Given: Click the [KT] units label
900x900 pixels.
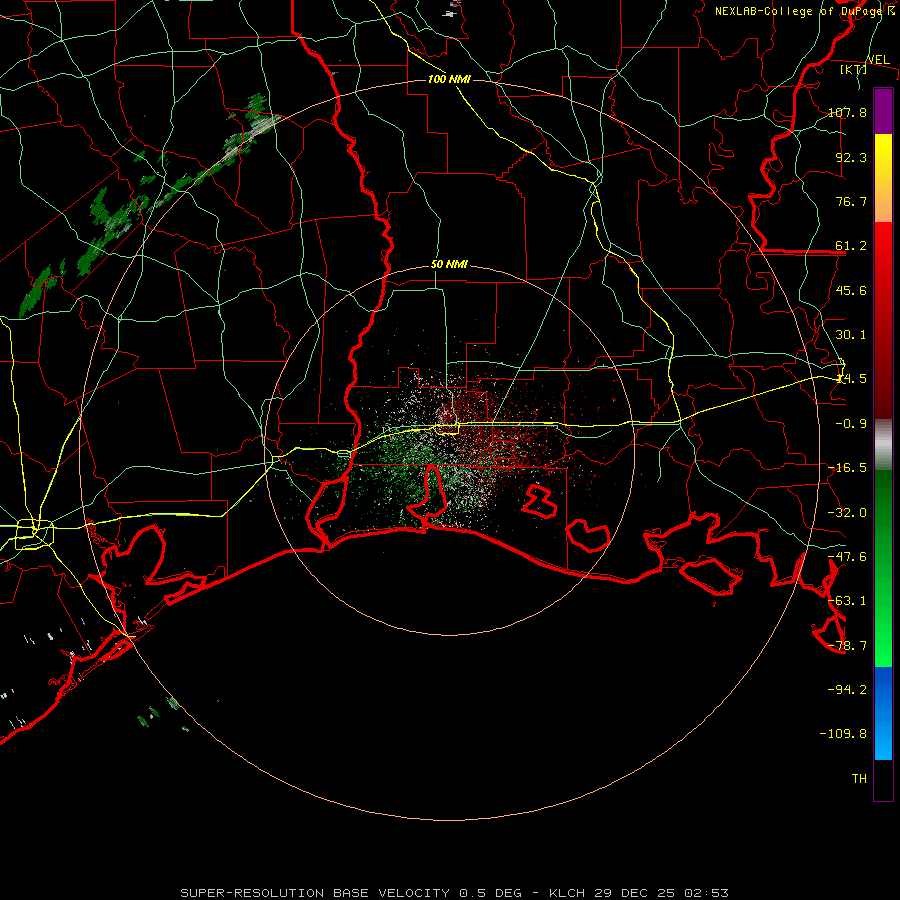Looking at the screenshot, I should (x=854, y=69).
